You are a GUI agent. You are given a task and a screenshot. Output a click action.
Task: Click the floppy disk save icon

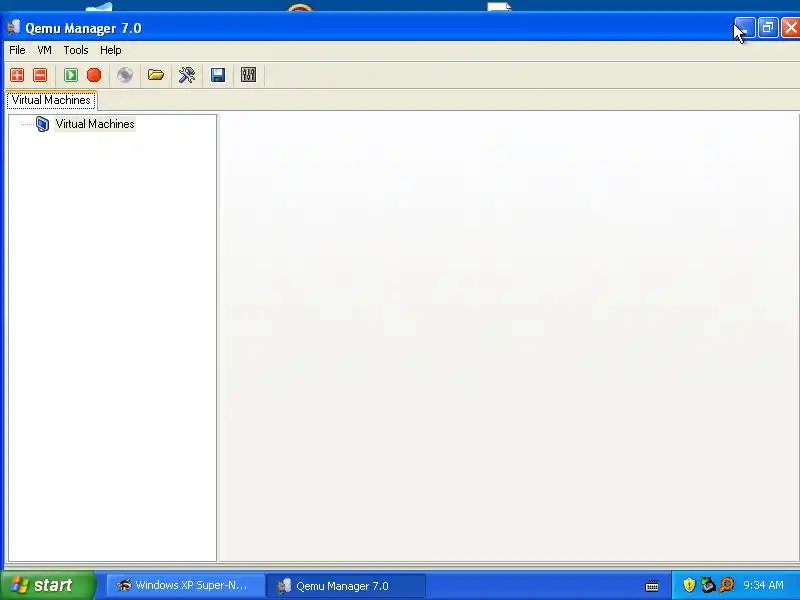218,75
